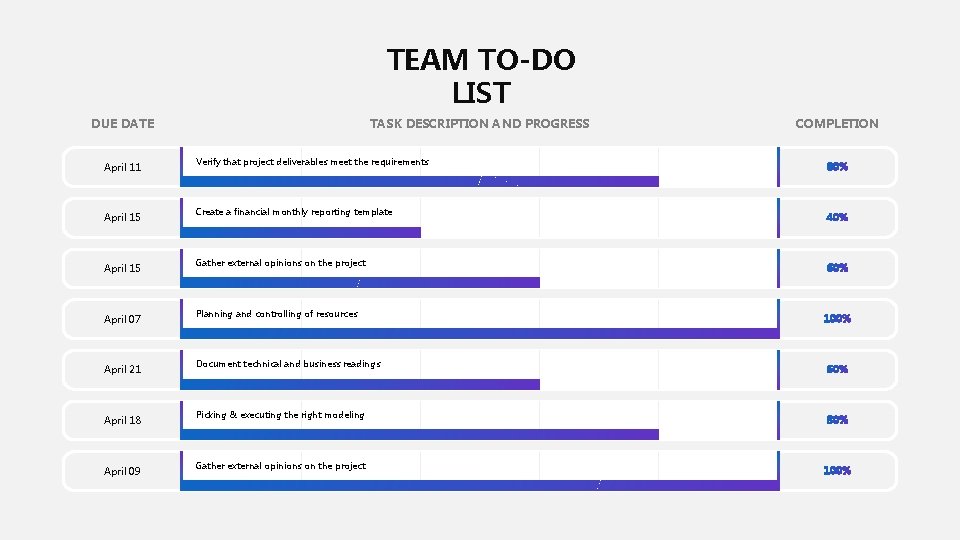Click the 100% completion in the April 07 row

(836, 319)
